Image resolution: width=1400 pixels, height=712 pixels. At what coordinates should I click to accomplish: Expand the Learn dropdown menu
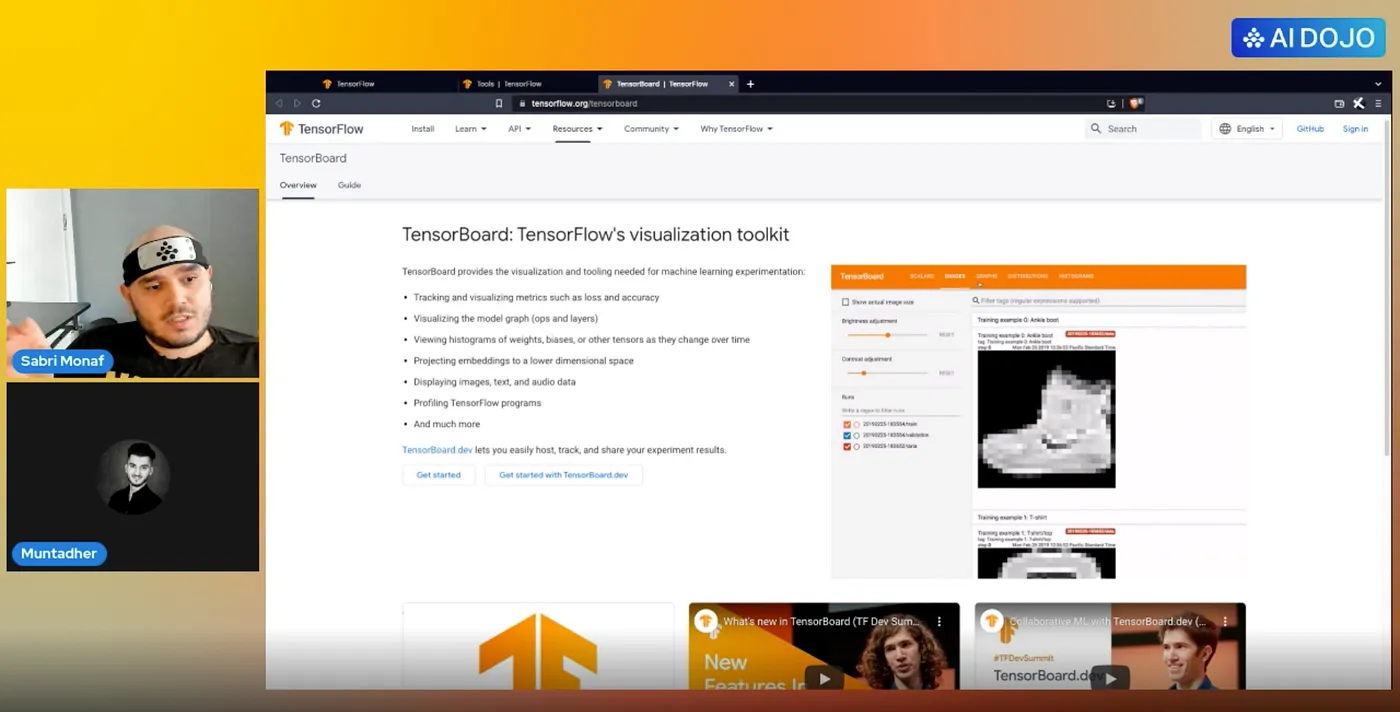point(470,129)
